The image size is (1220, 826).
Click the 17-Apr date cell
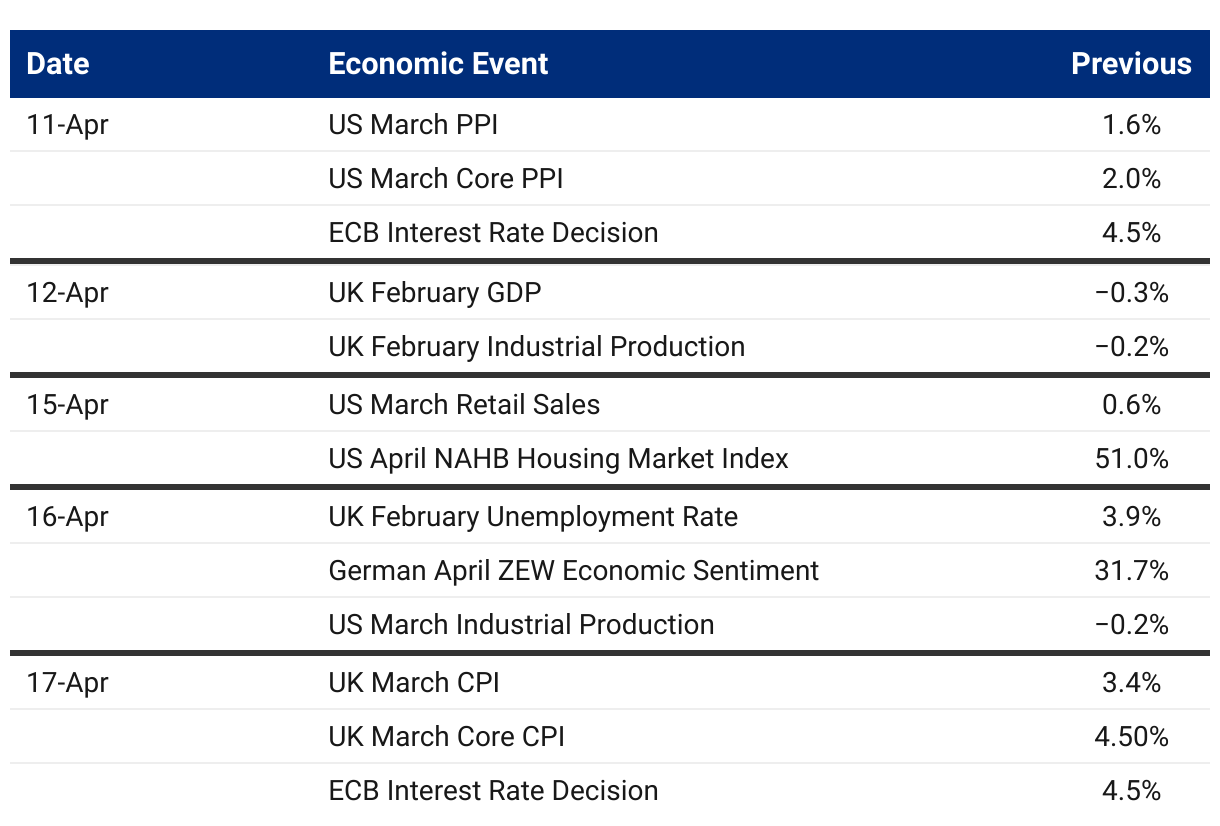tap(67, 683)
